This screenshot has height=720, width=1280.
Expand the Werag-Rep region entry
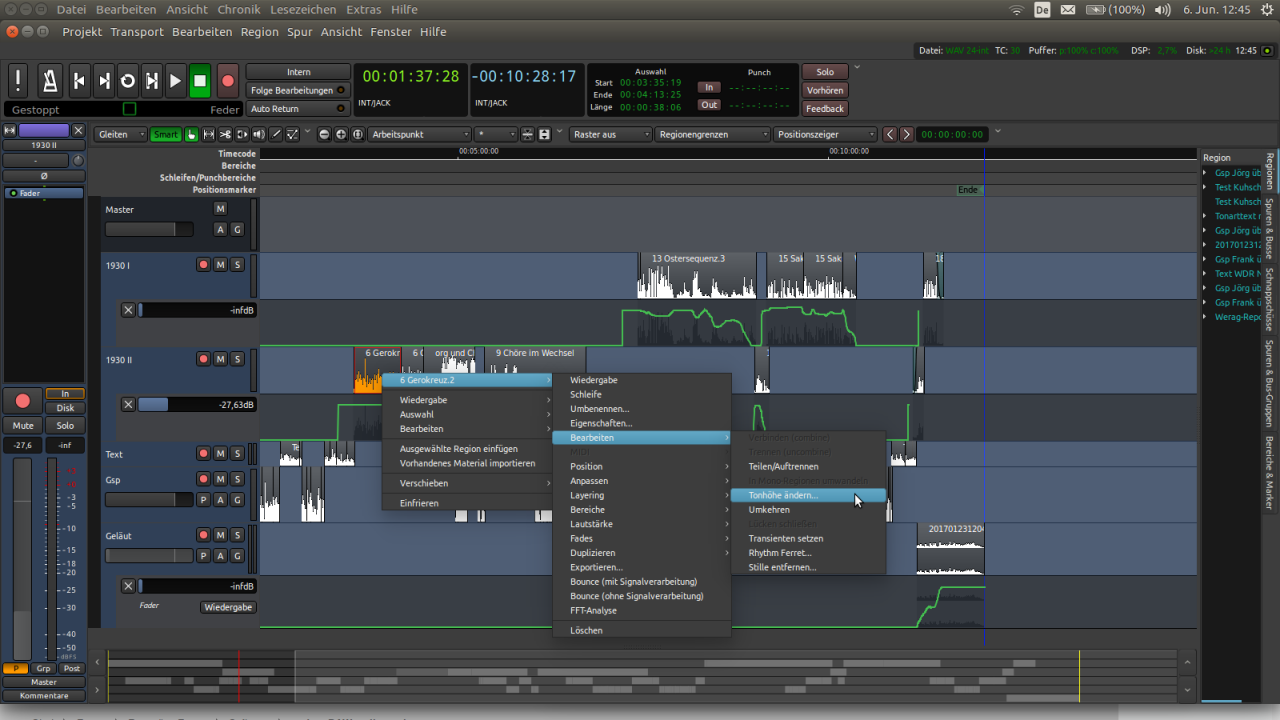click(x=1205, y=317)
